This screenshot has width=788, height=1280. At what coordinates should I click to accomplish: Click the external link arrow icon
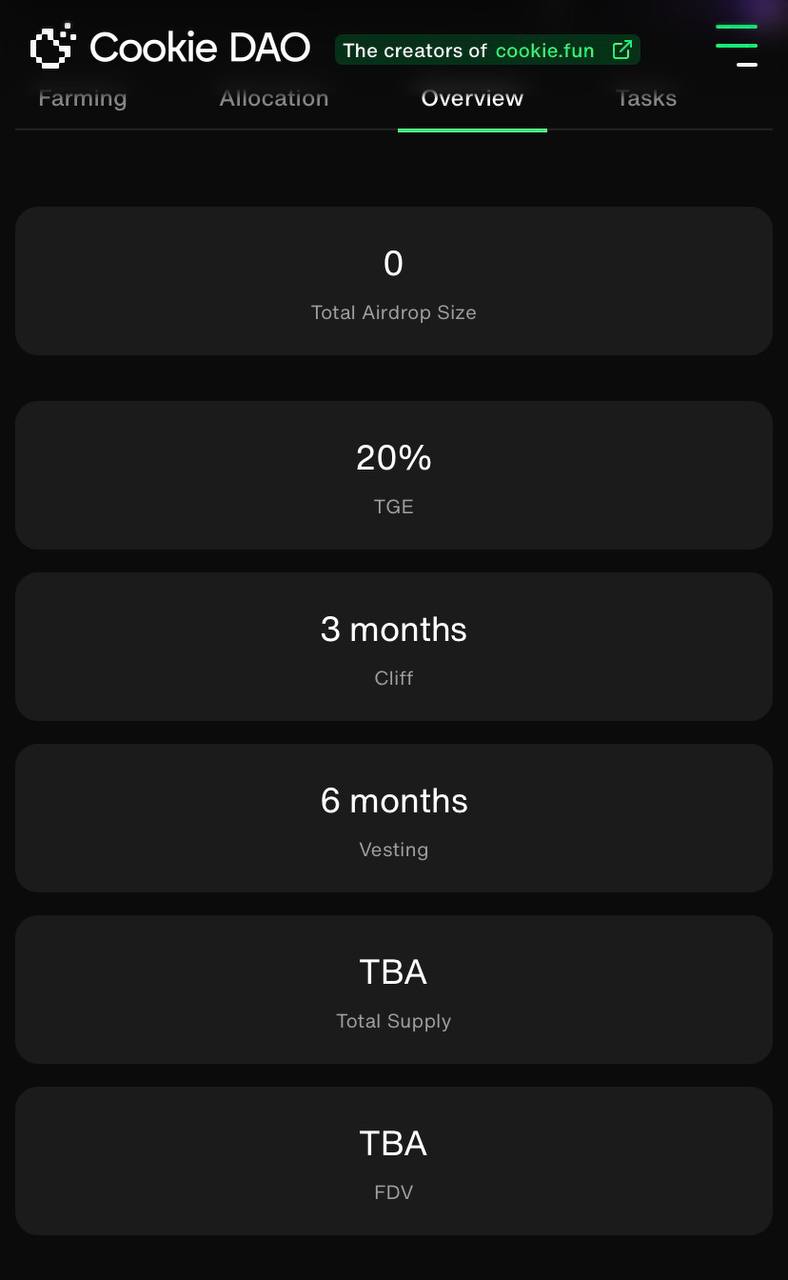point(621,50)
